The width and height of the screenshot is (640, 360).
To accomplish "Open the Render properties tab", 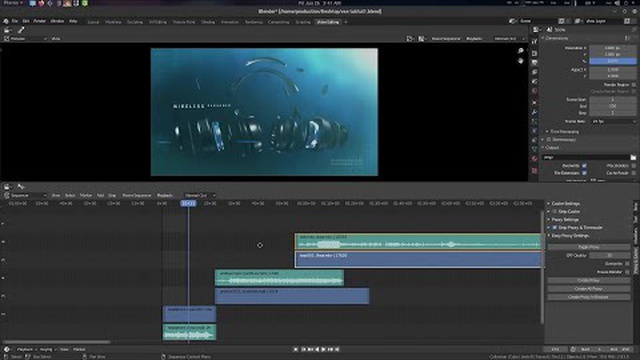I will tap(534, 53).
